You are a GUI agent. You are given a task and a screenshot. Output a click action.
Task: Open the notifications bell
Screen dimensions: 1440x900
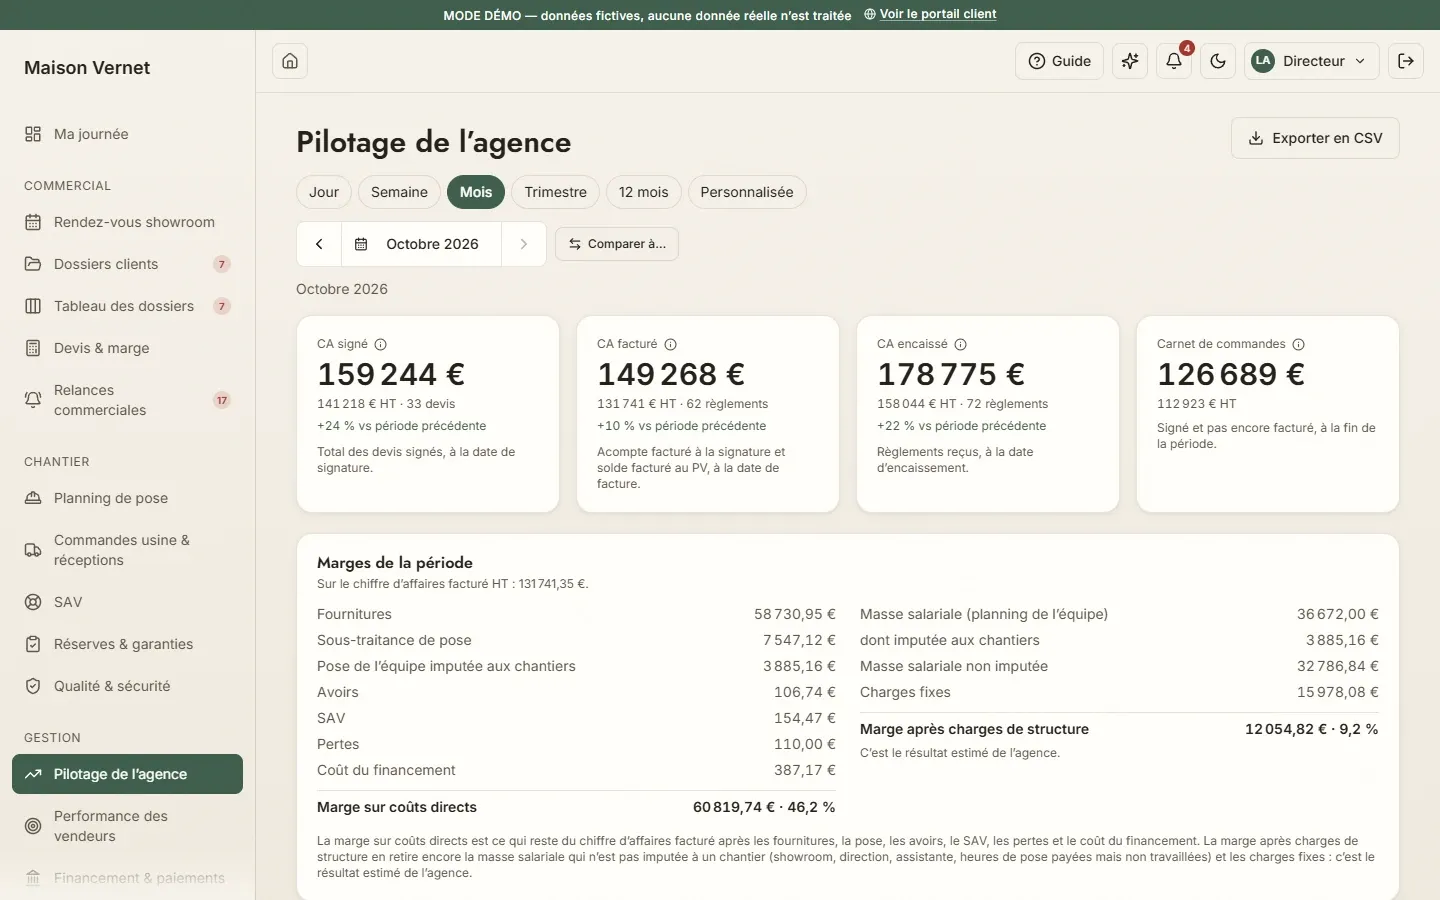(1174, 61)
